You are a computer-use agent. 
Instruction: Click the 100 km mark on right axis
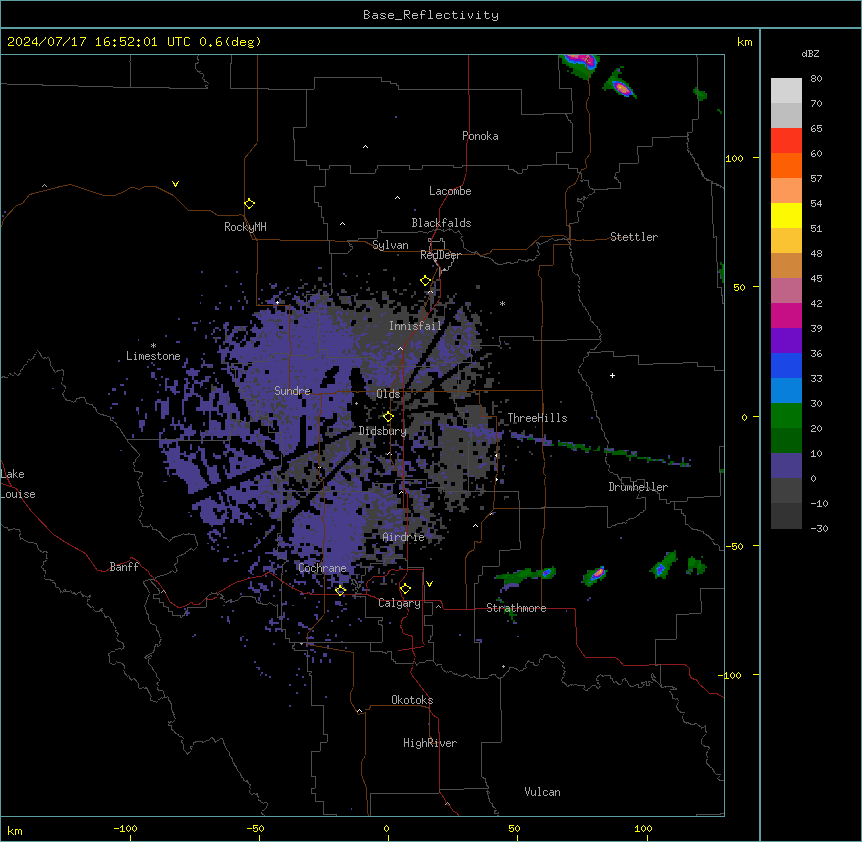click(734, 158)
